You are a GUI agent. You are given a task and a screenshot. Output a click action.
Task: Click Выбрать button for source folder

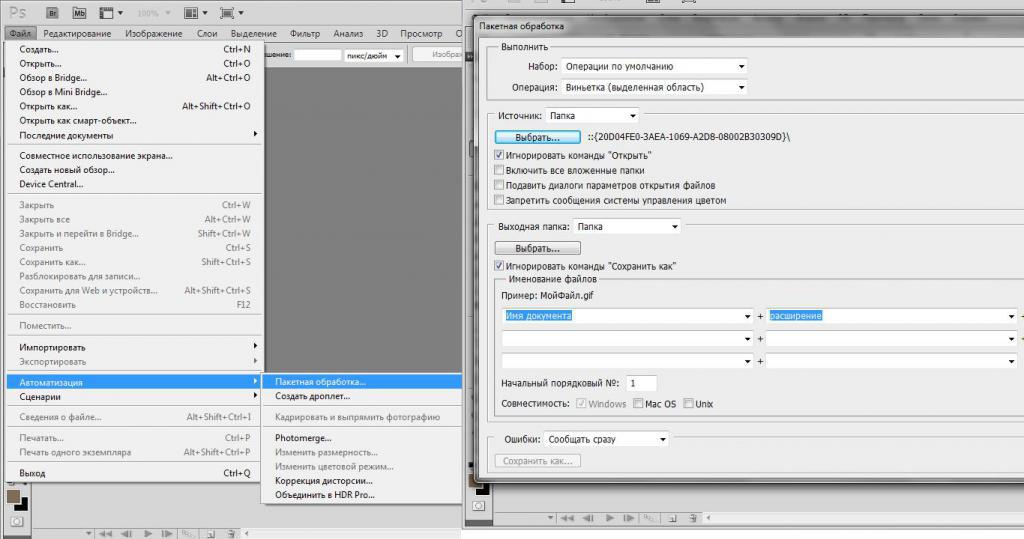[537, 137]
